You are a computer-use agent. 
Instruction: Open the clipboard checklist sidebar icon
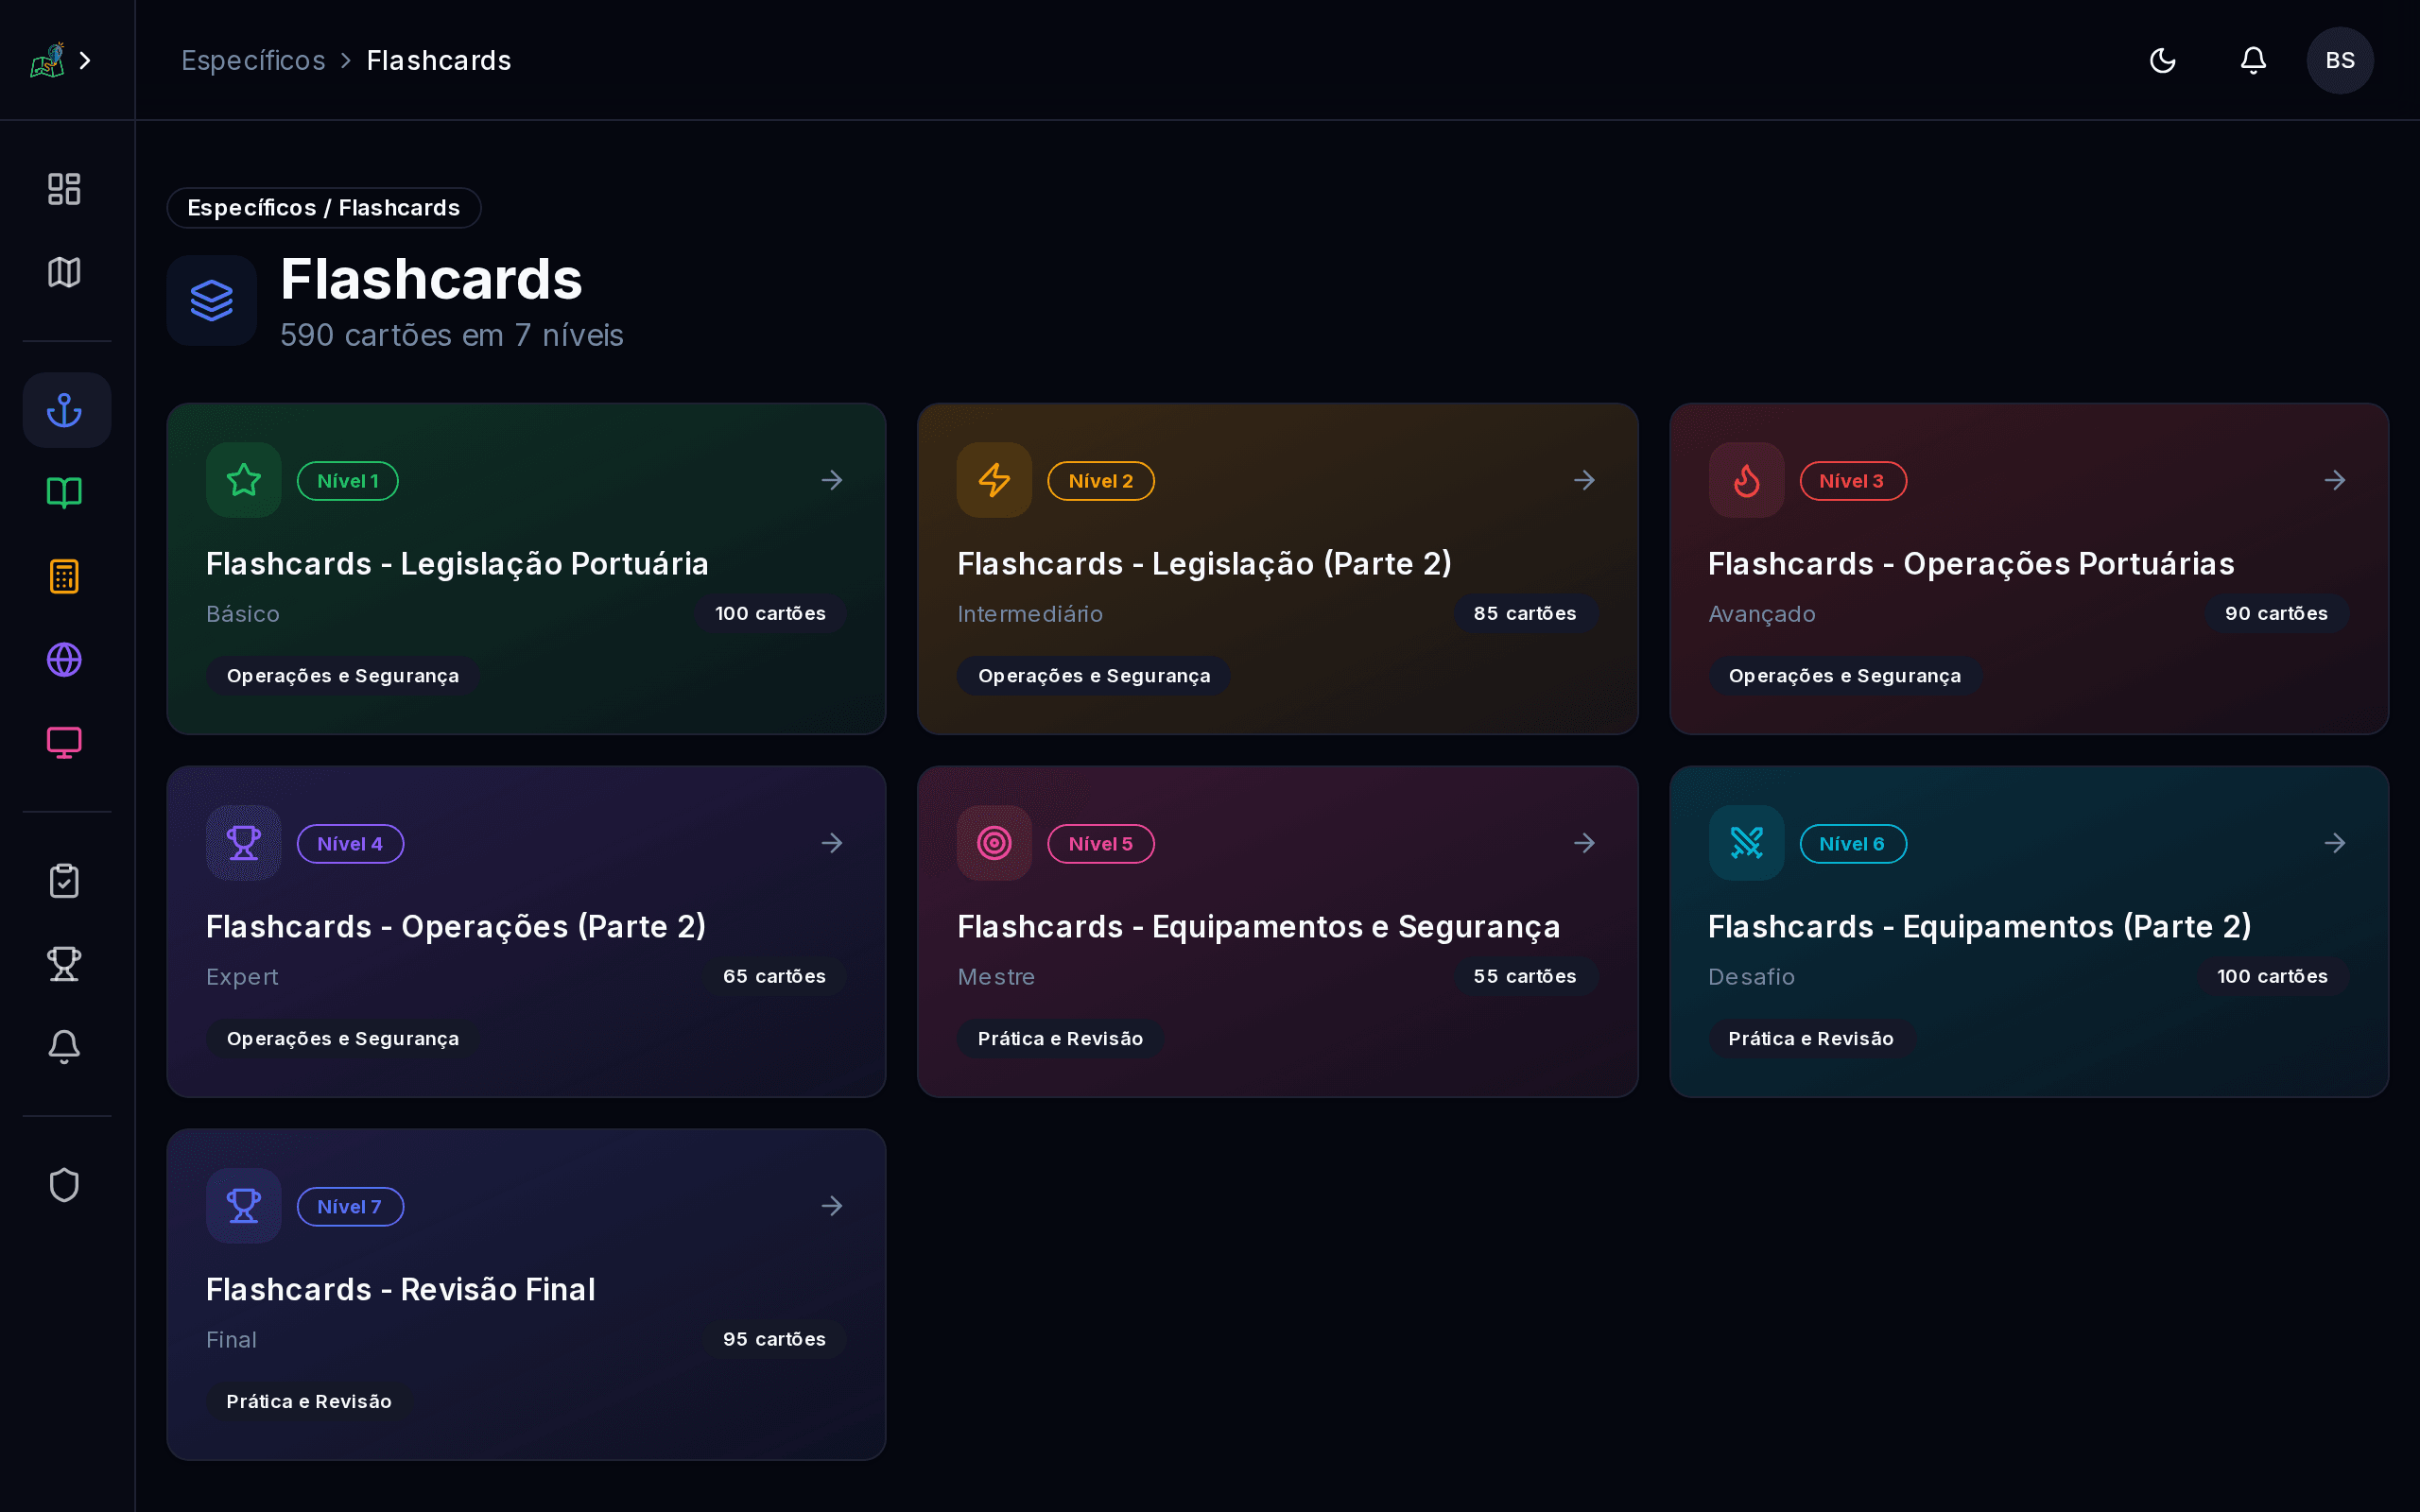tap(65, 881)
